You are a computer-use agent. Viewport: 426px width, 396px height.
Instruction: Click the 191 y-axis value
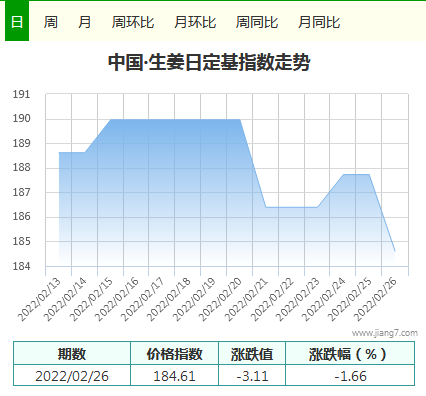[x=21, y=94]
